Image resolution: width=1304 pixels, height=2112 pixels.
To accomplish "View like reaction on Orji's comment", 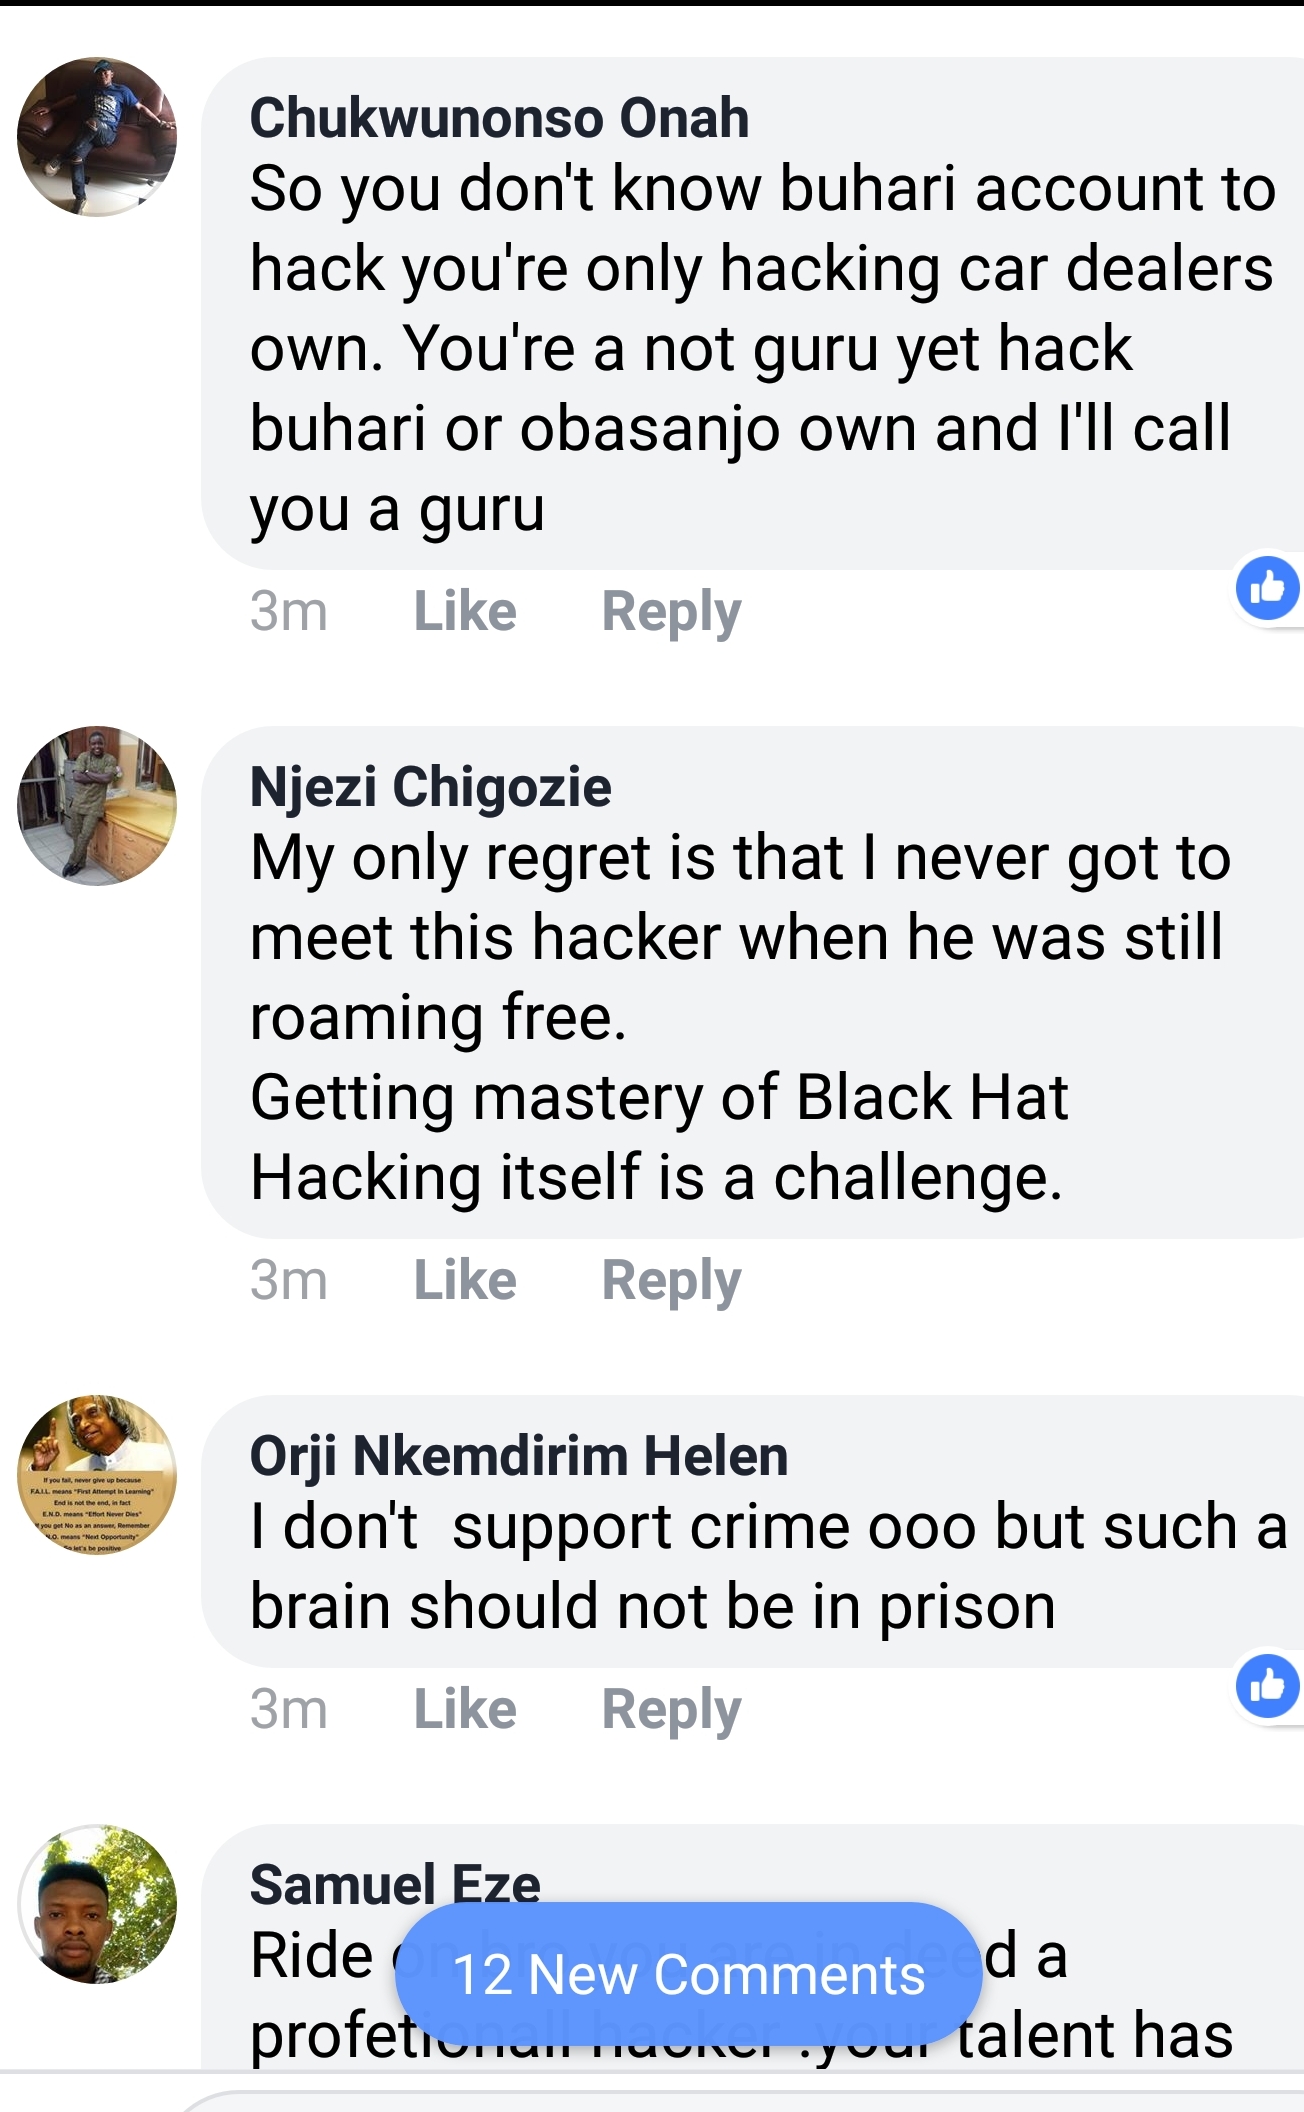I will pos(1267,1686).
